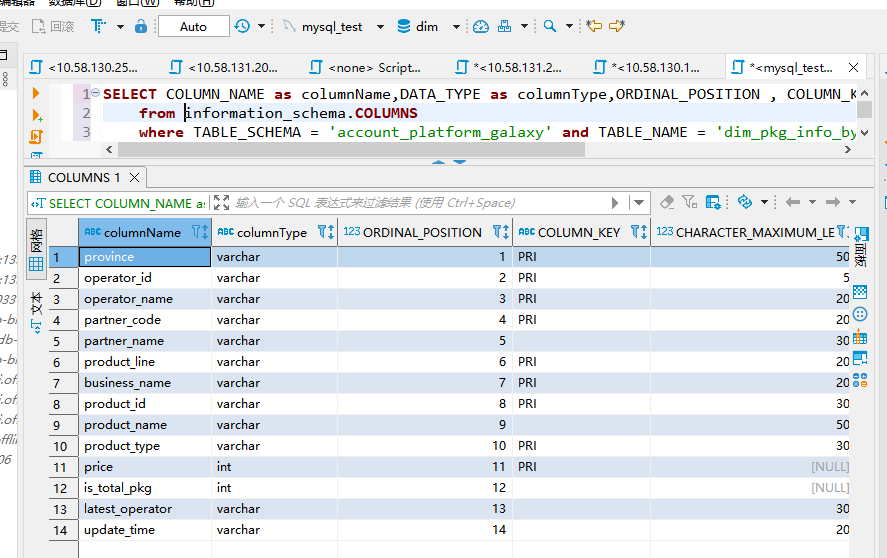Execute SQL statement with the orange arrow

point(36,93)
